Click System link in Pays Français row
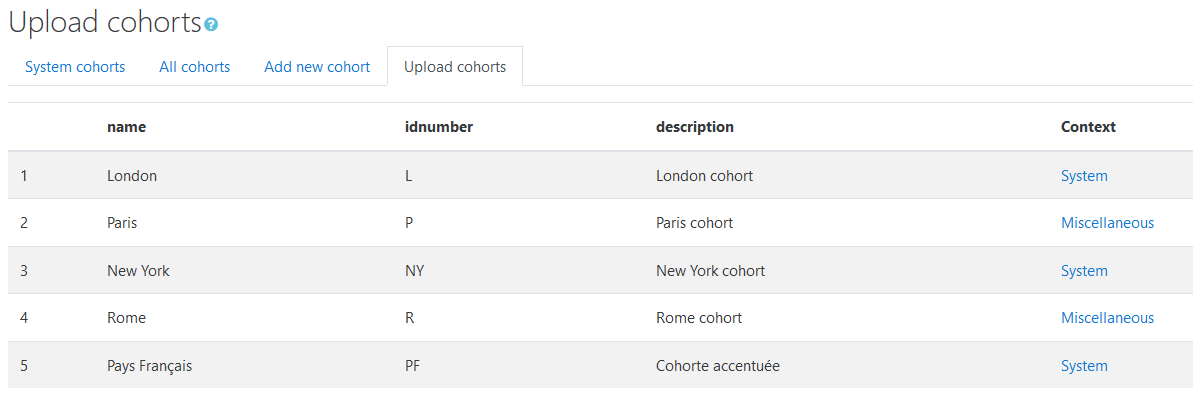This screenshot has width=1193, height=400. (1084, 366)
